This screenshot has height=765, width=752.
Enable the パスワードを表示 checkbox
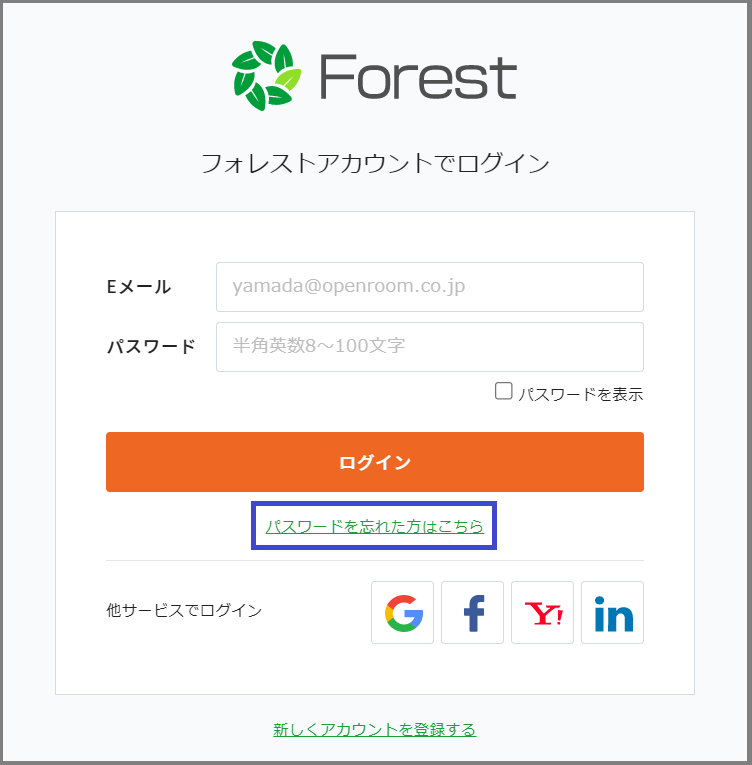(x=504, y=391)
